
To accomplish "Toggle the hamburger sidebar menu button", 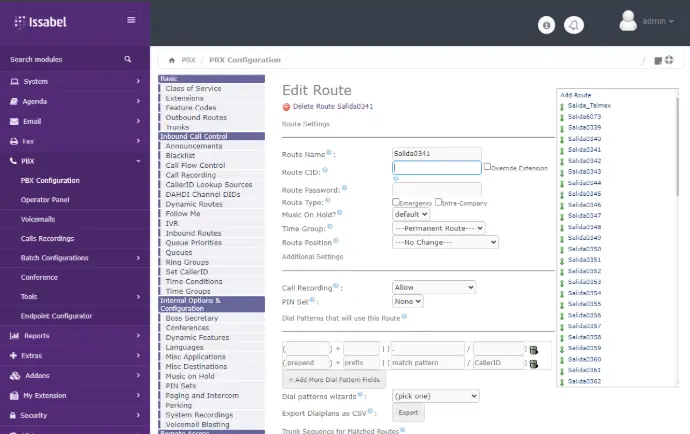I will (x=131, y=20).
